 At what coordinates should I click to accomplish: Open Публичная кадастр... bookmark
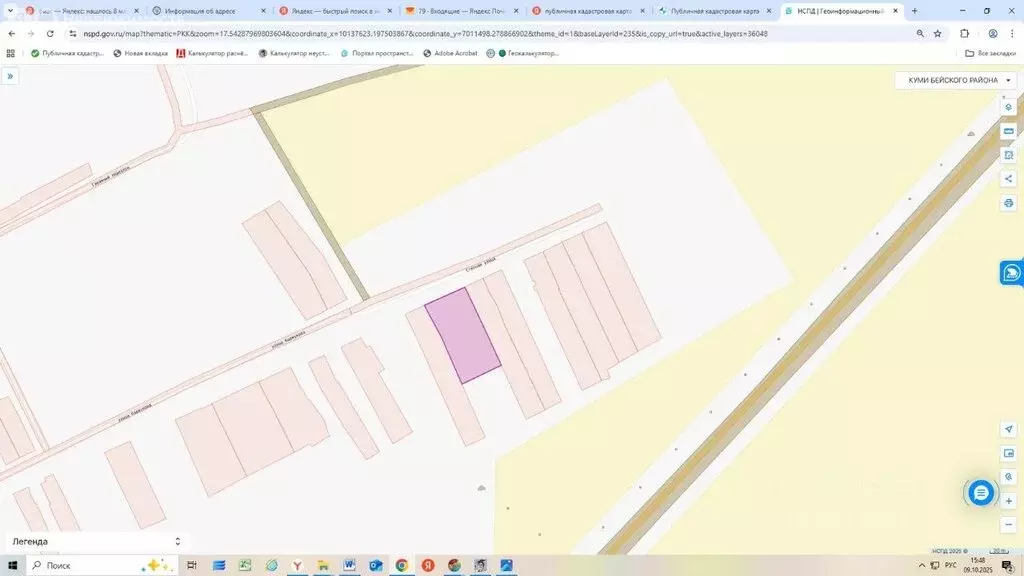(67, 54)
